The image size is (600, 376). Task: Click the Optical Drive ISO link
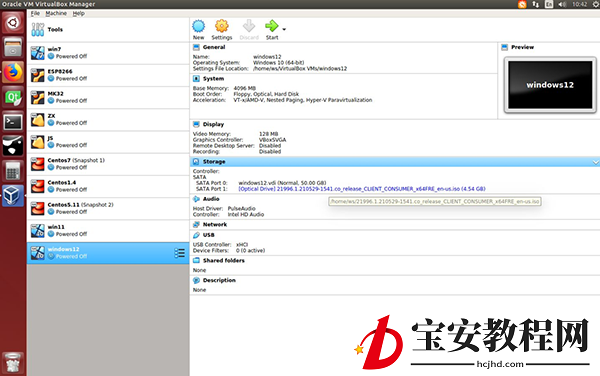[x=362, y=189]
